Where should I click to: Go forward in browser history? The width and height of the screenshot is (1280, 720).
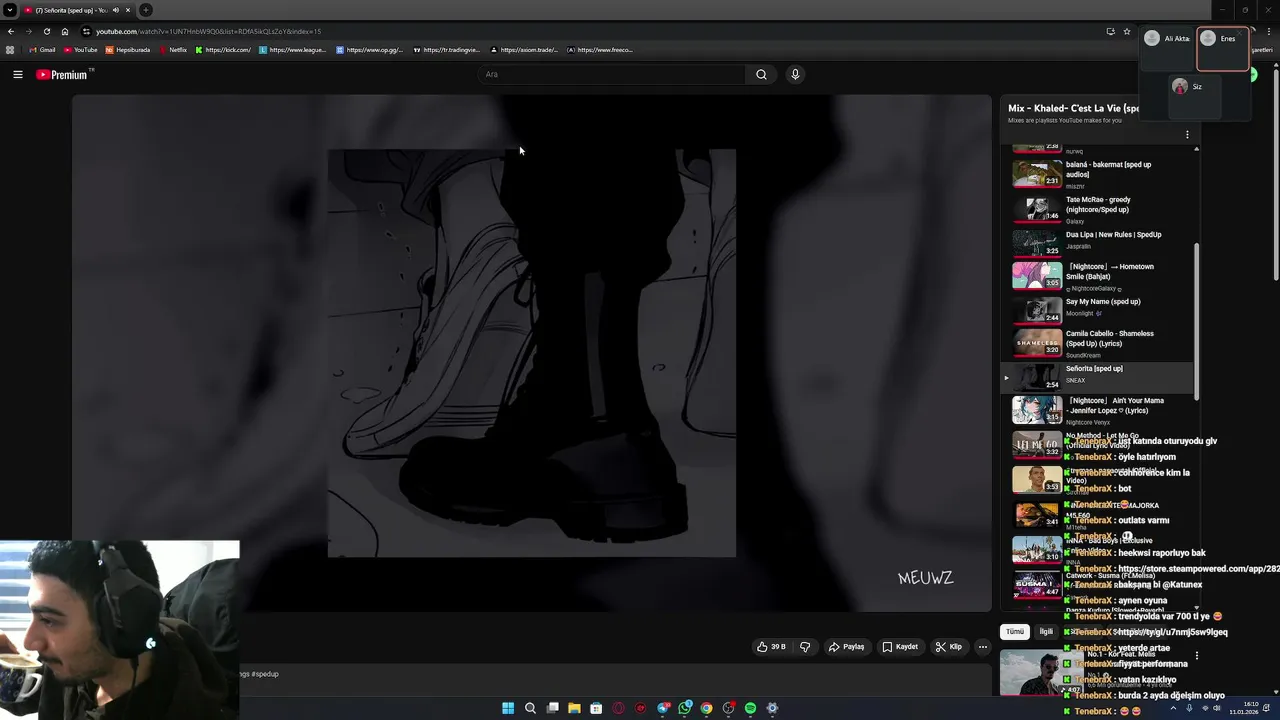(x=28, y=31)
